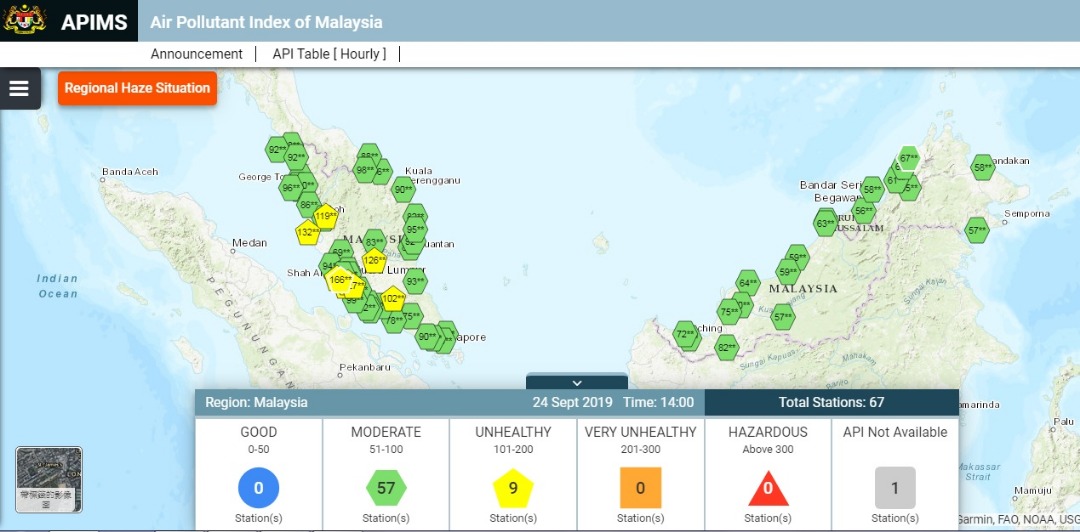Image resolution: width=1080 pixels, height=532 pixels.
Task: Select the yellow 166** station marker
Action: pos(339,280)
